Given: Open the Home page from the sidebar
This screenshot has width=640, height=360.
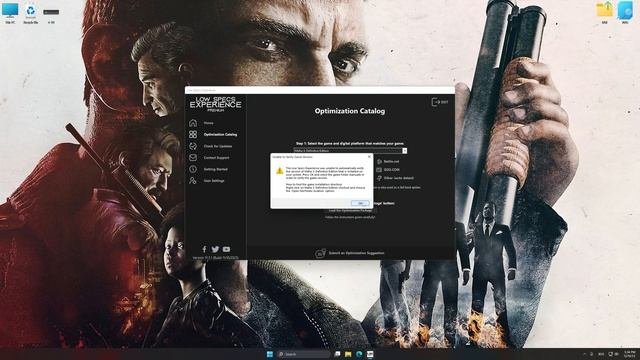Looking at the screenshot, I should point(209,123).
